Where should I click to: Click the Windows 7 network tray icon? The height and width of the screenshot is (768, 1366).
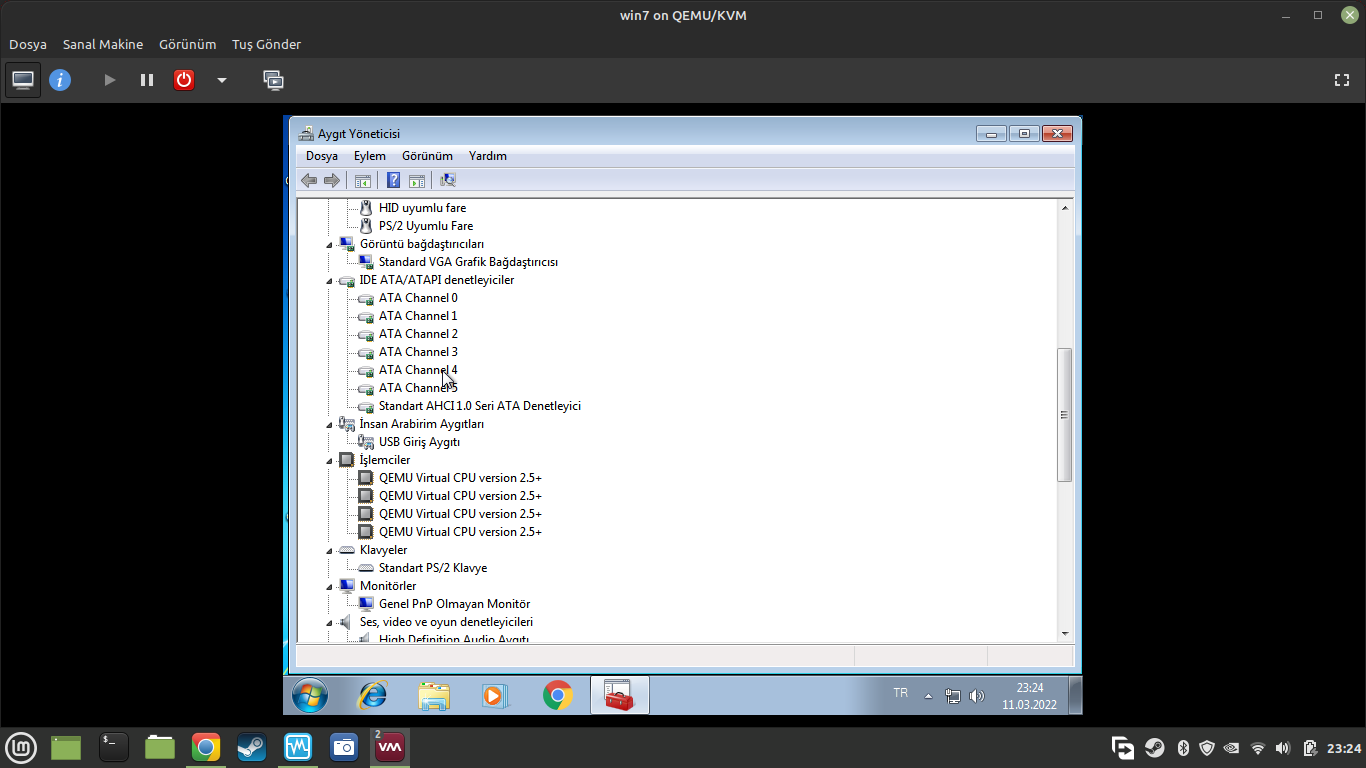click(953, 695)
